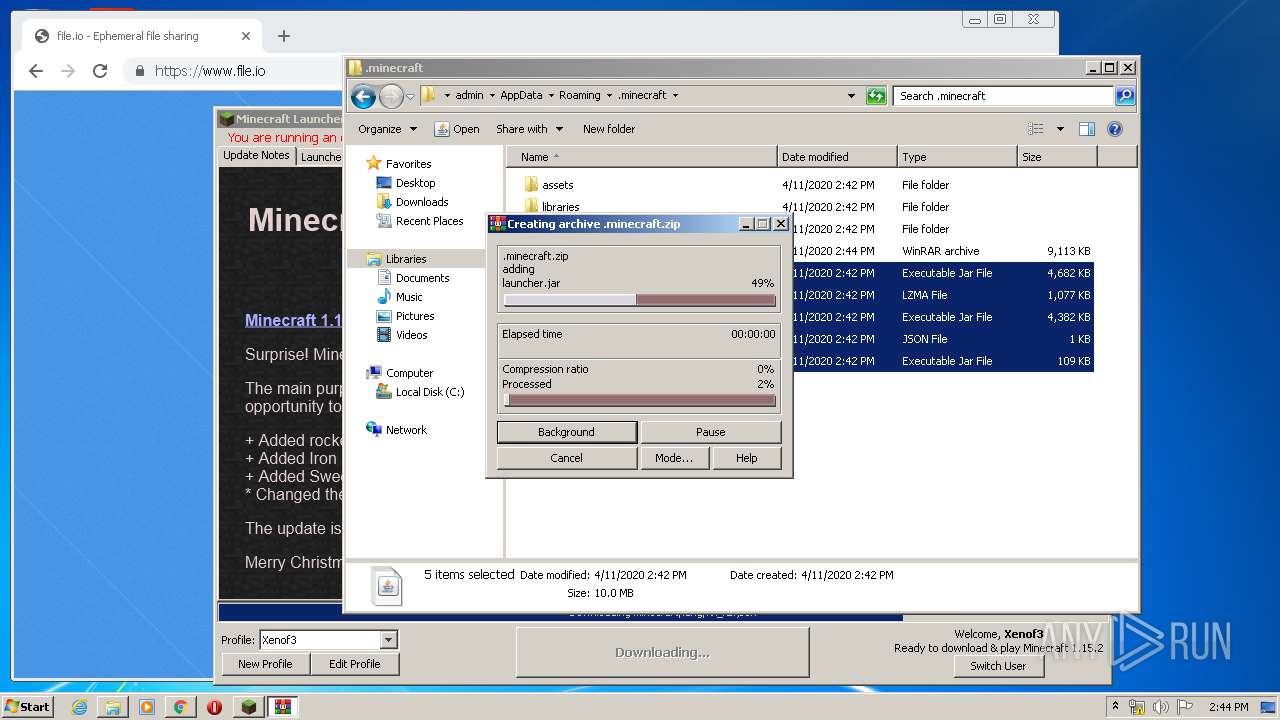
Task: Send archiving to Background
Action: tap(566, 432)
